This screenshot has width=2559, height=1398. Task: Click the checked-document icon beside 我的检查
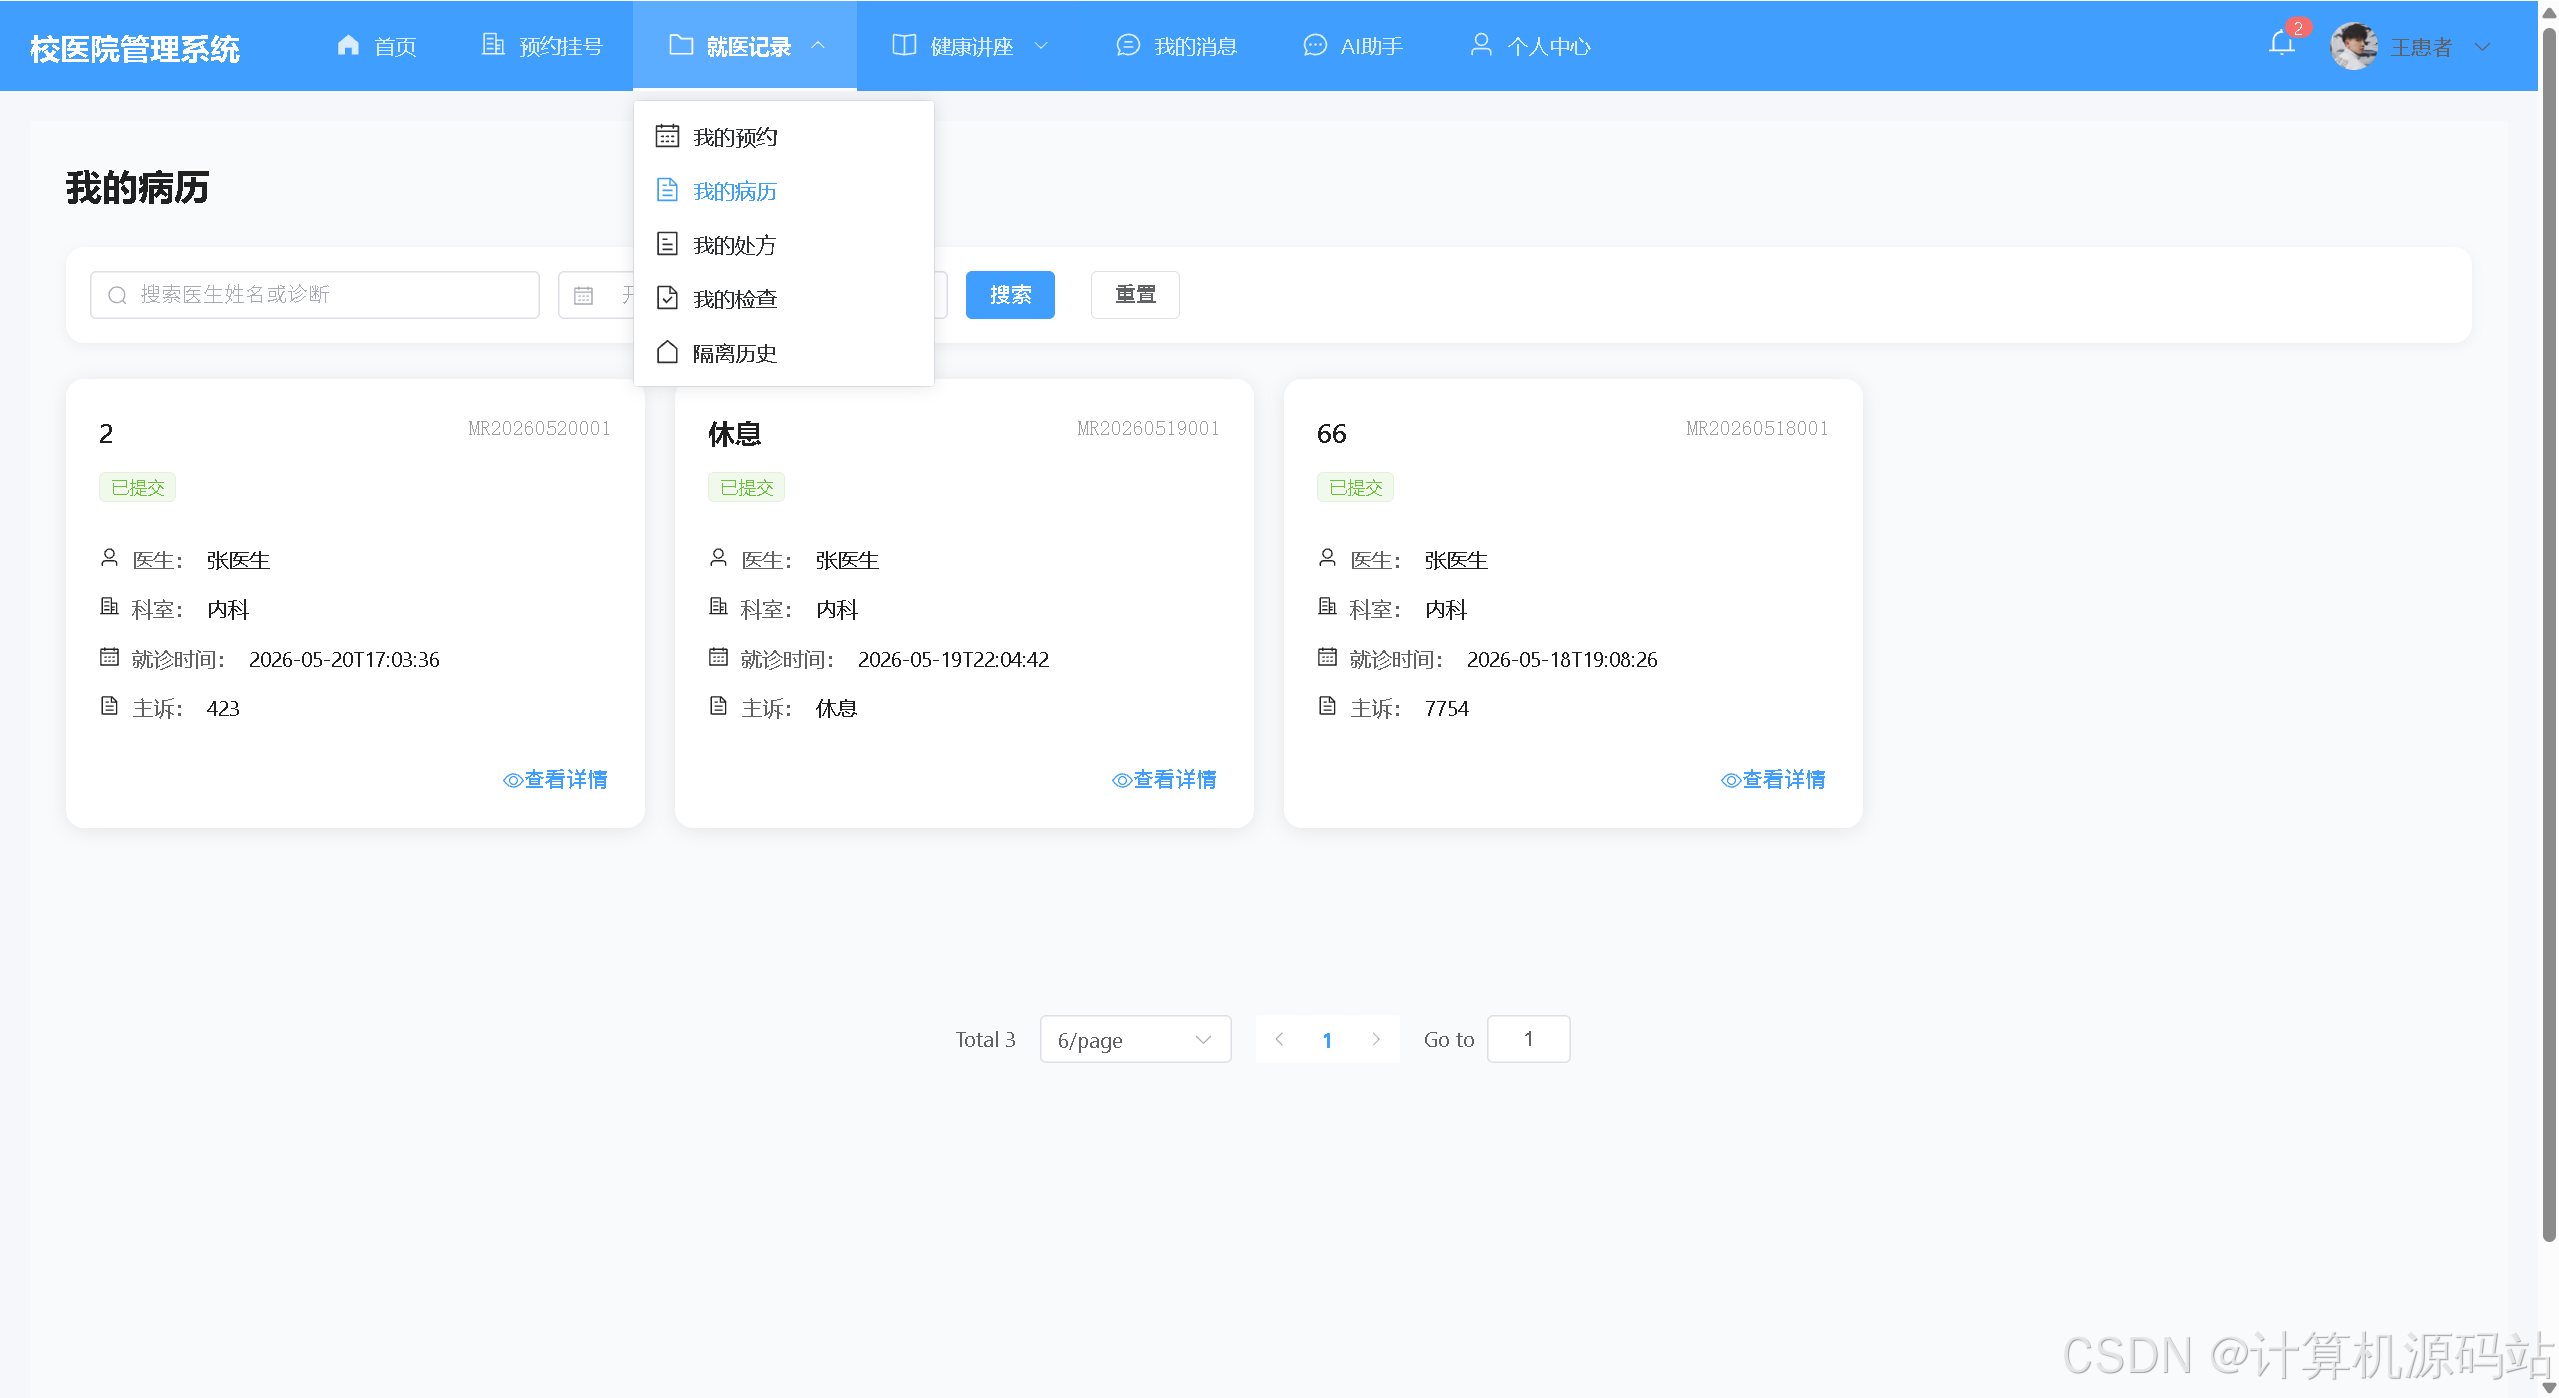coord(667,298)
